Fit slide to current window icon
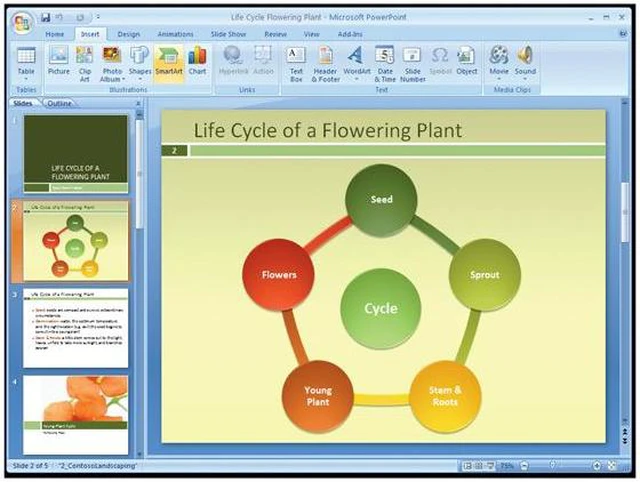Viewport: 640px width, 482px height. click(x=612, y=465)
